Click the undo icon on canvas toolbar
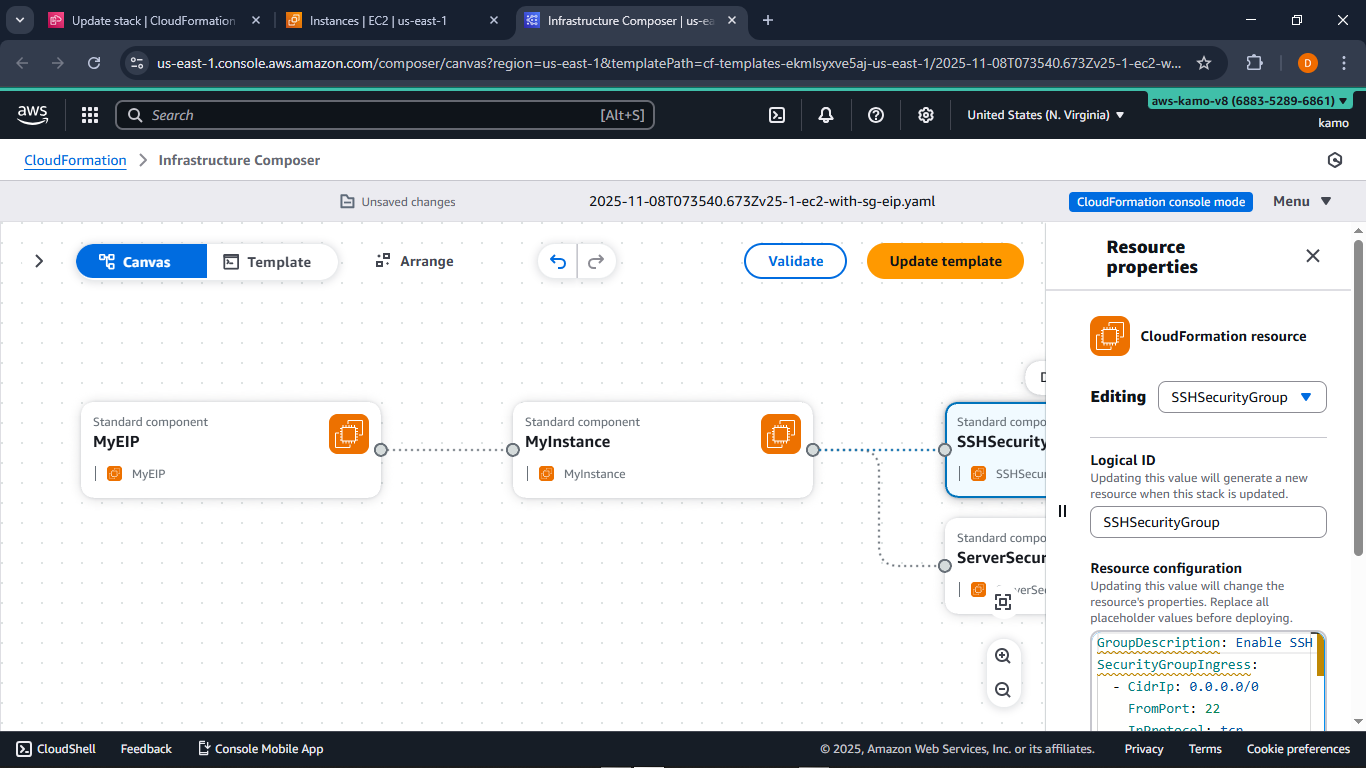 [x=557, y=261]
